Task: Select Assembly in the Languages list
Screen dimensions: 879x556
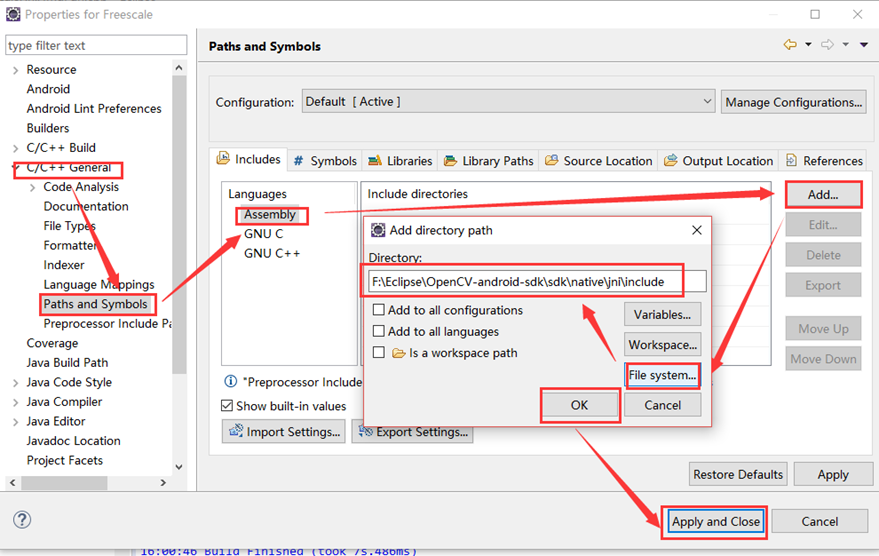Action: 270,215
